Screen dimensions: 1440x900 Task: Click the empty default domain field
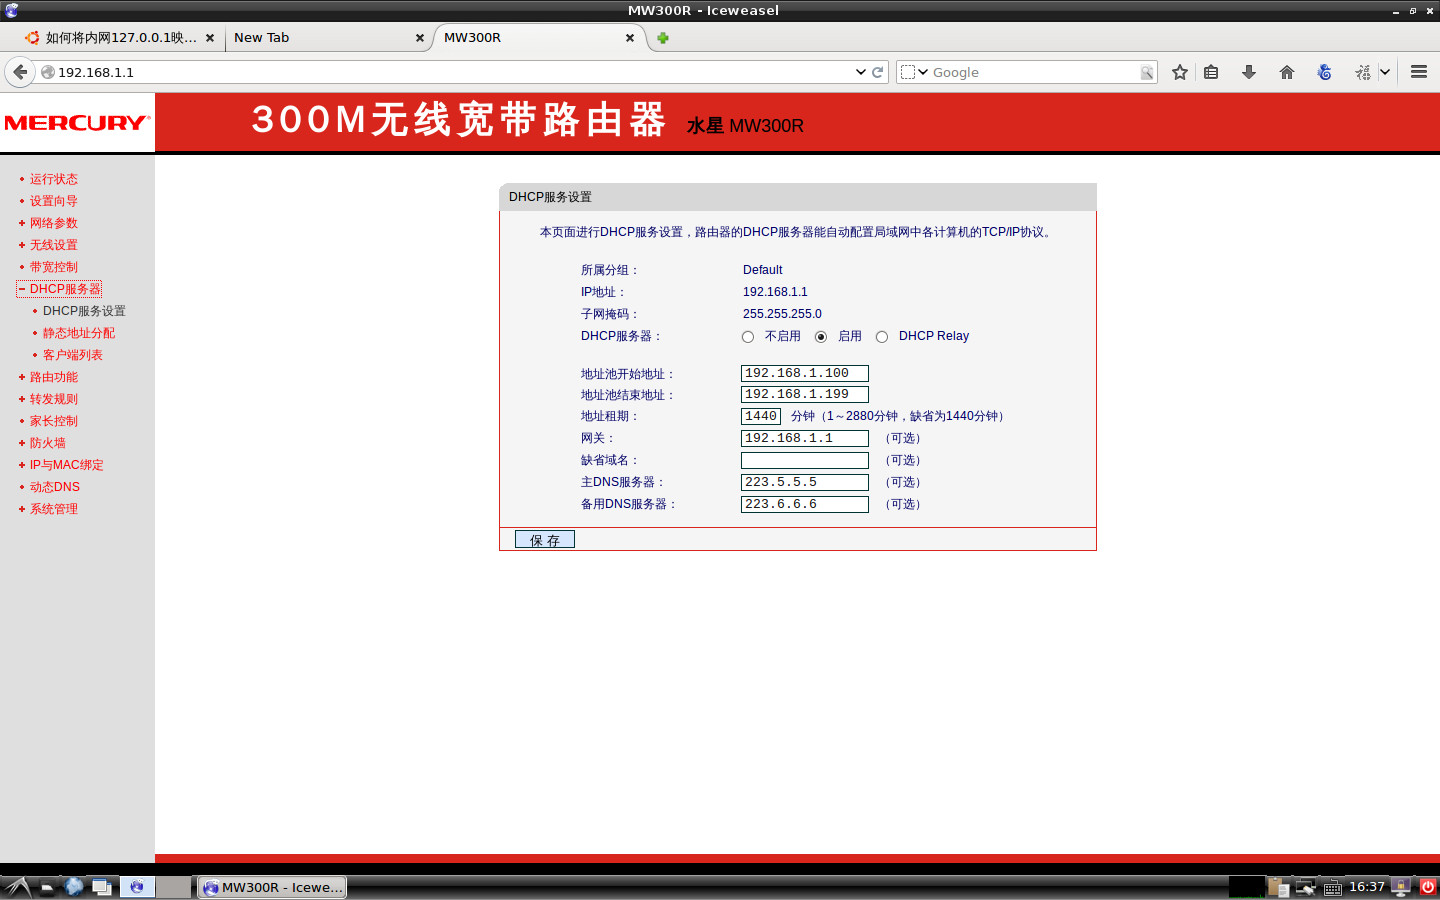pyautogui.click(x=805, y=460)
